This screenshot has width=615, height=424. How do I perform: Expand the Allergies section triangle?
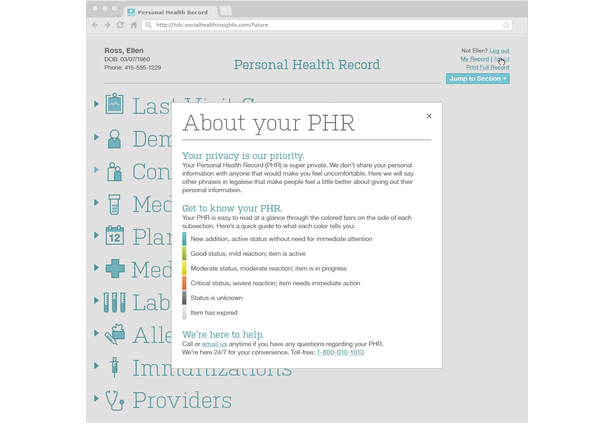pyautogui.click(x=96, y=333)
